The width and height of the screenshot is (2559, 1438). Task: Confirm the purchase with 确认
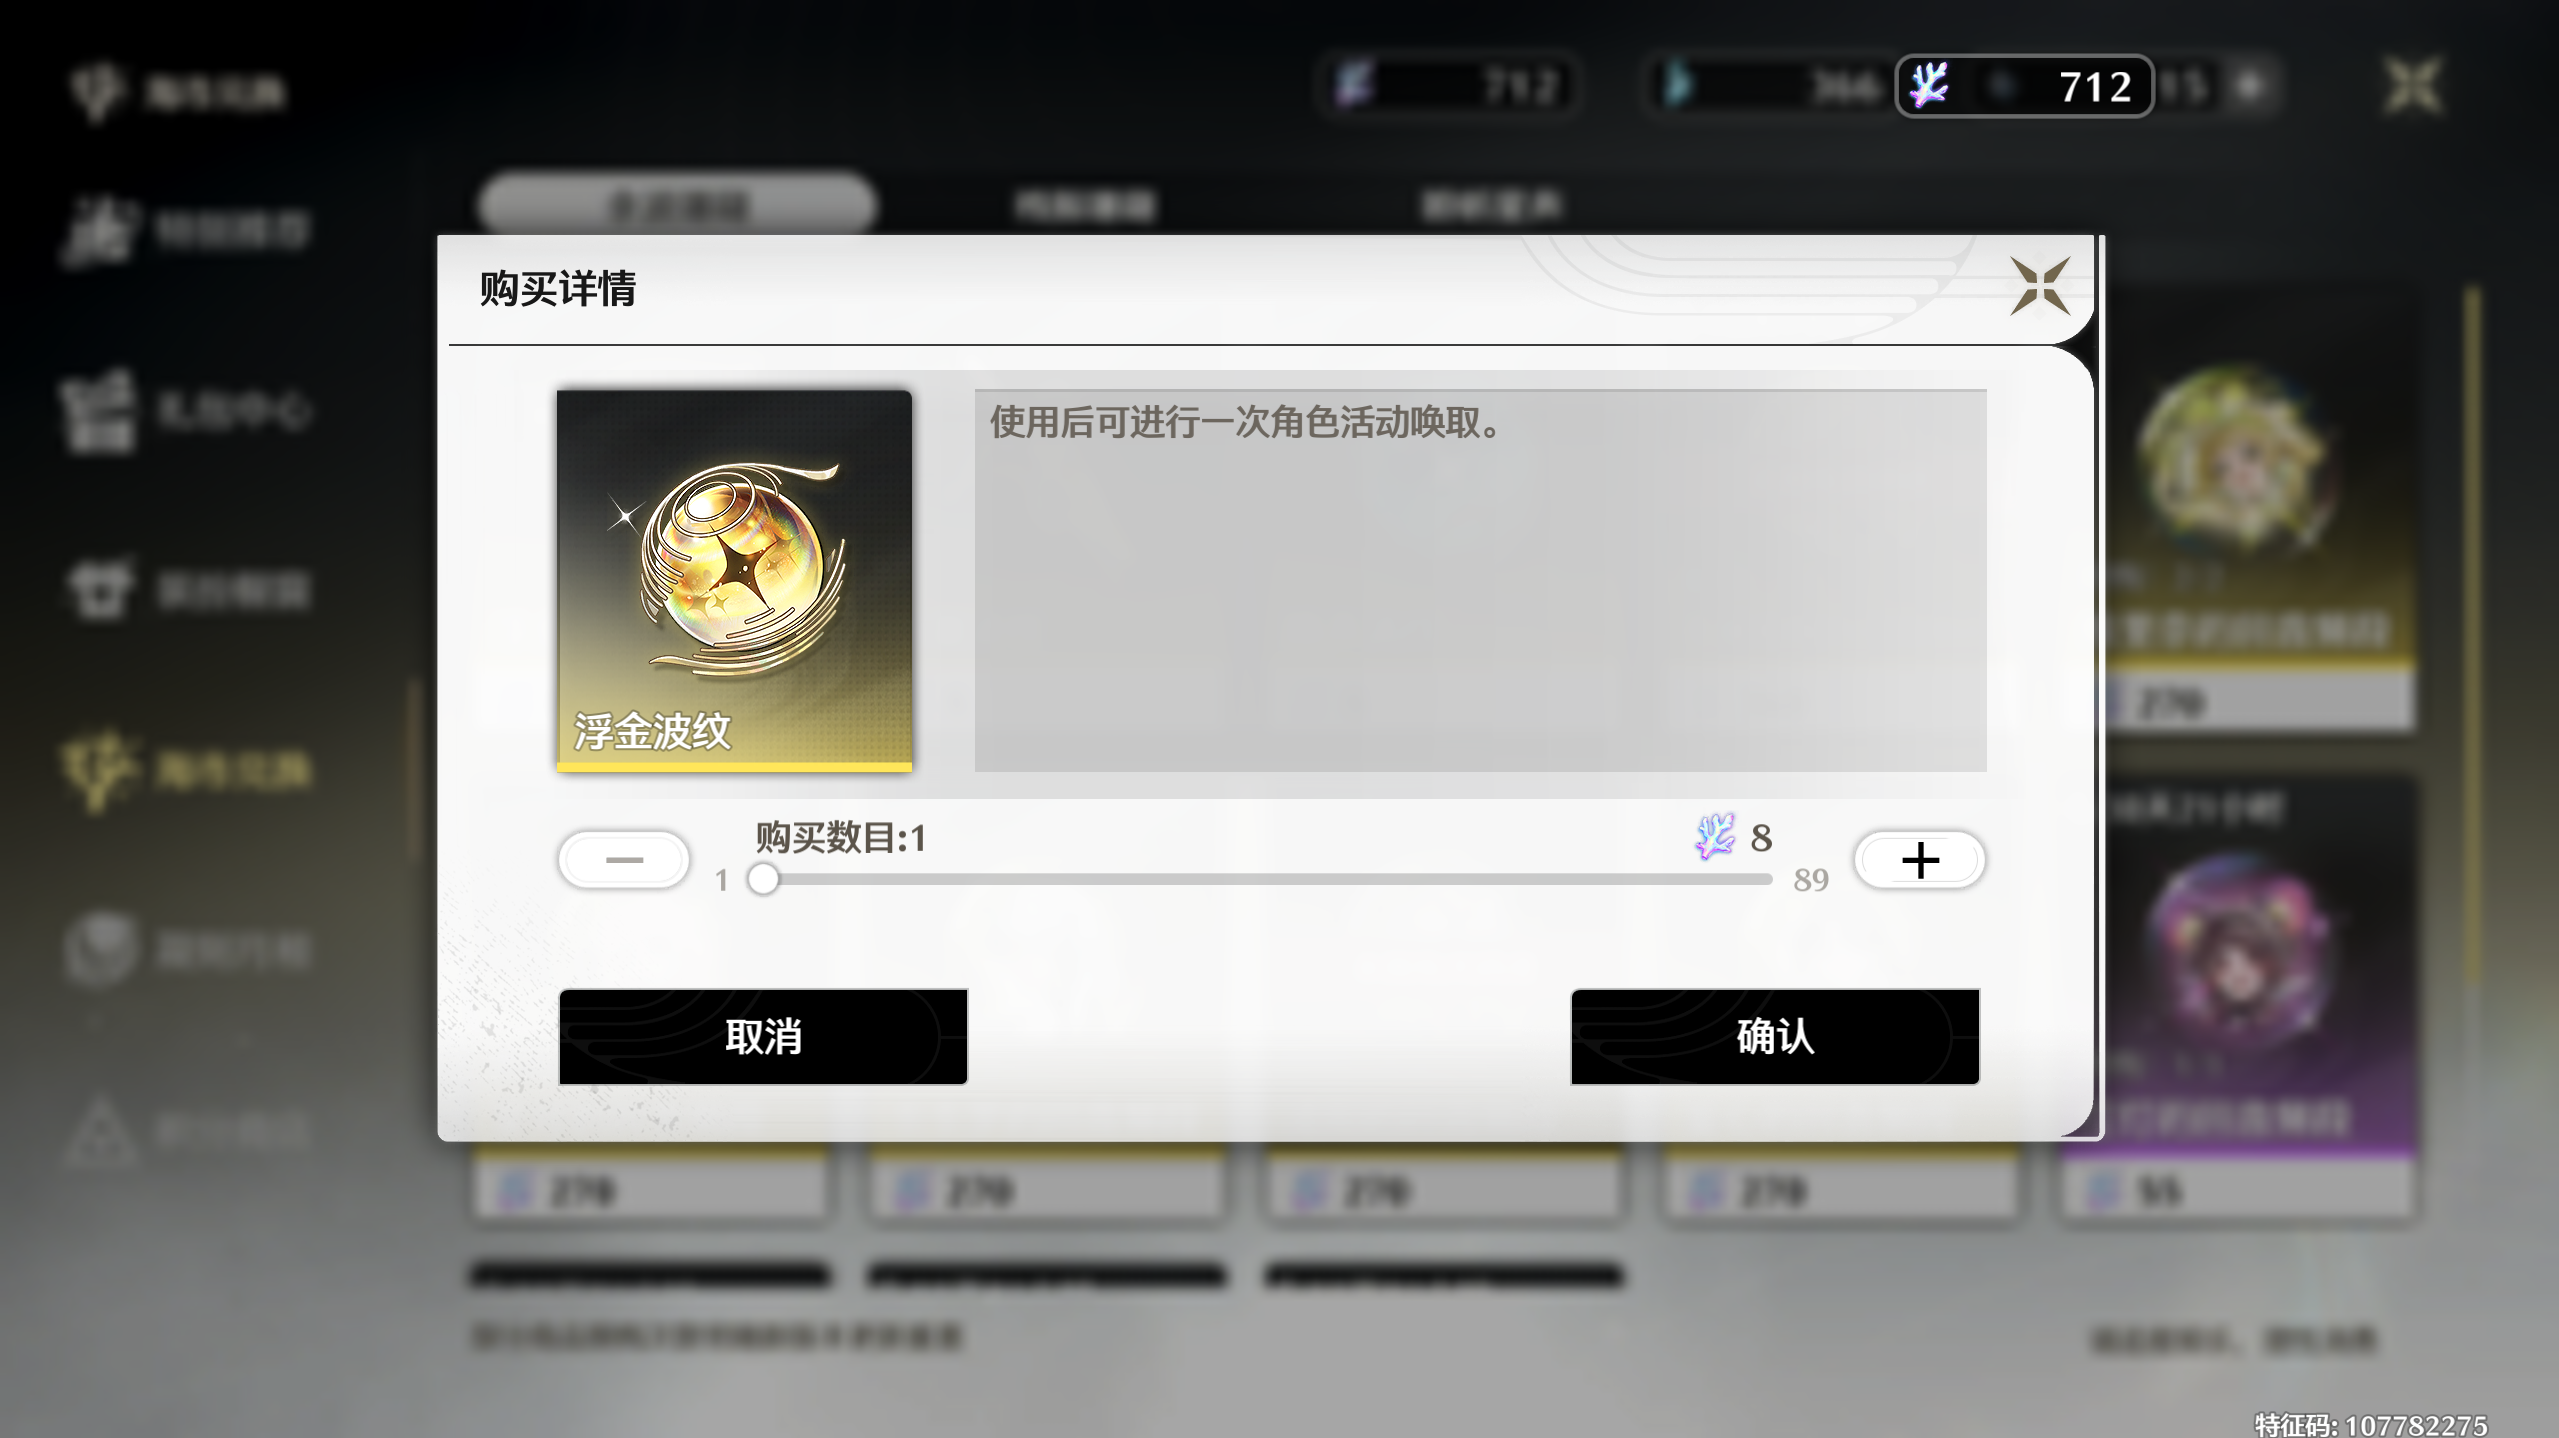[x=1775, y=1037]
